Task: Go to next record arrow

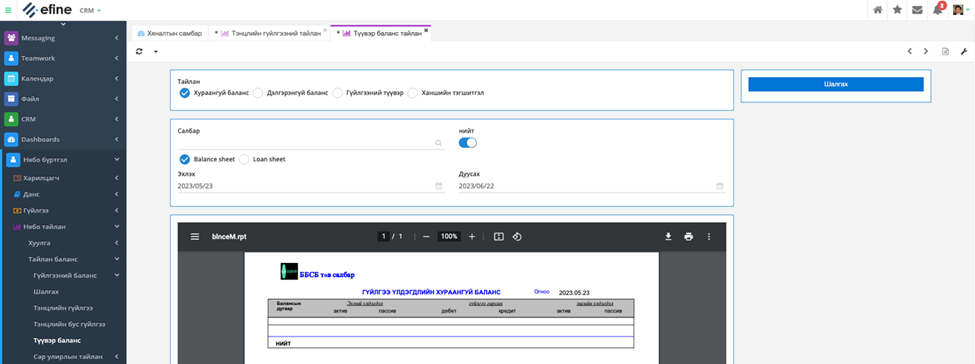Action: (926, 52)
